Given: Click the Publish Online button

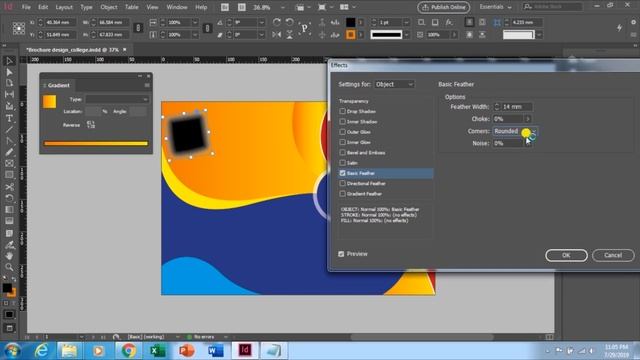Looking at the screenshot, I should click(x=443, y=7).
